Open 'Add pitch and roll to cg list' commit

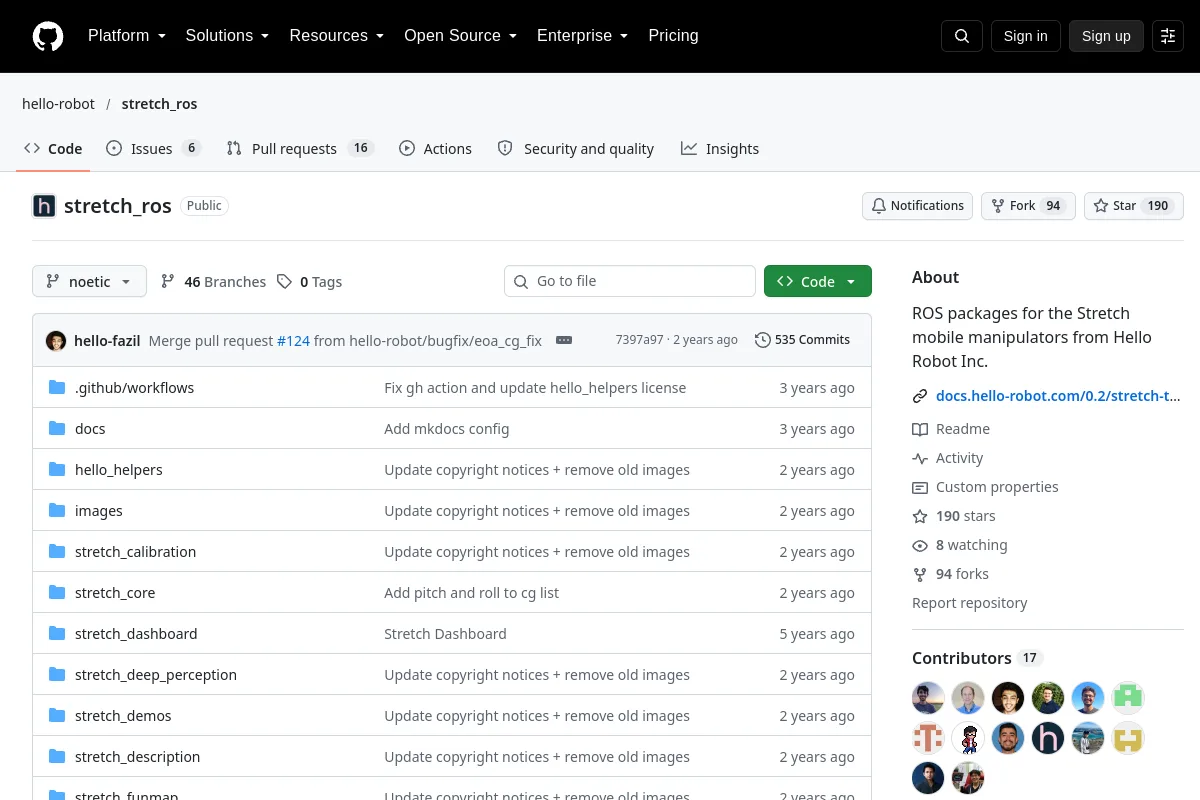tap(471, 593)
